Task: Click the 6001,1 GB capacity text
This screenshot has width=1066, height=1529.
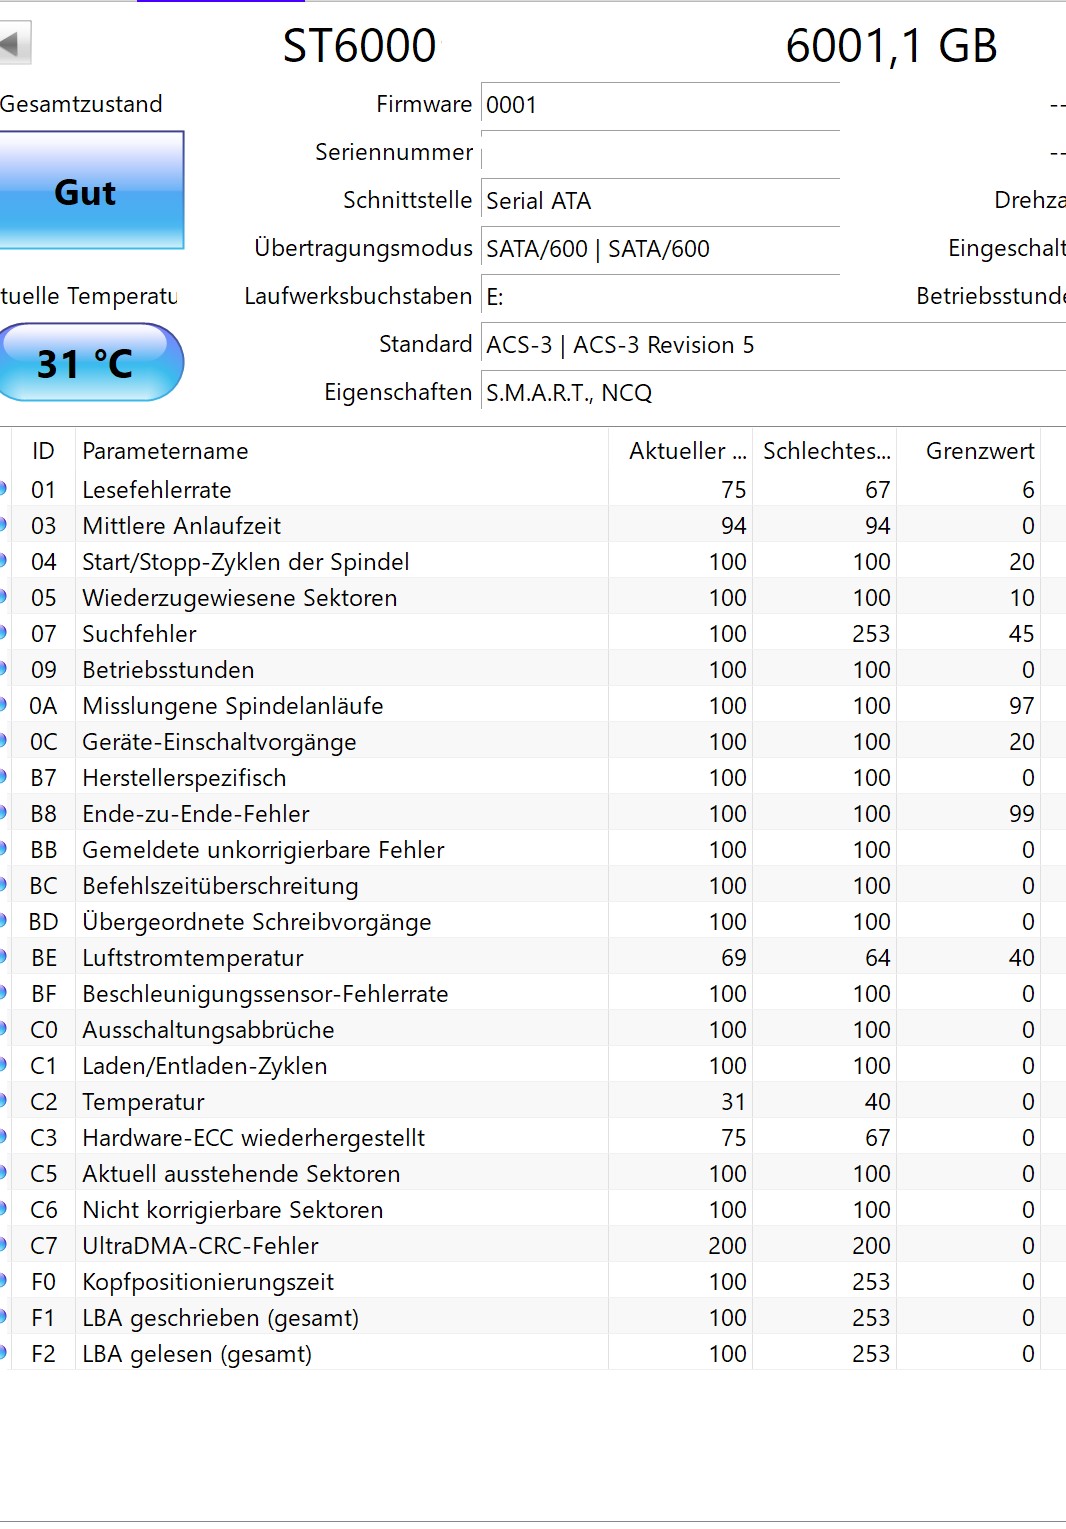Action: (x=891, y=46)
